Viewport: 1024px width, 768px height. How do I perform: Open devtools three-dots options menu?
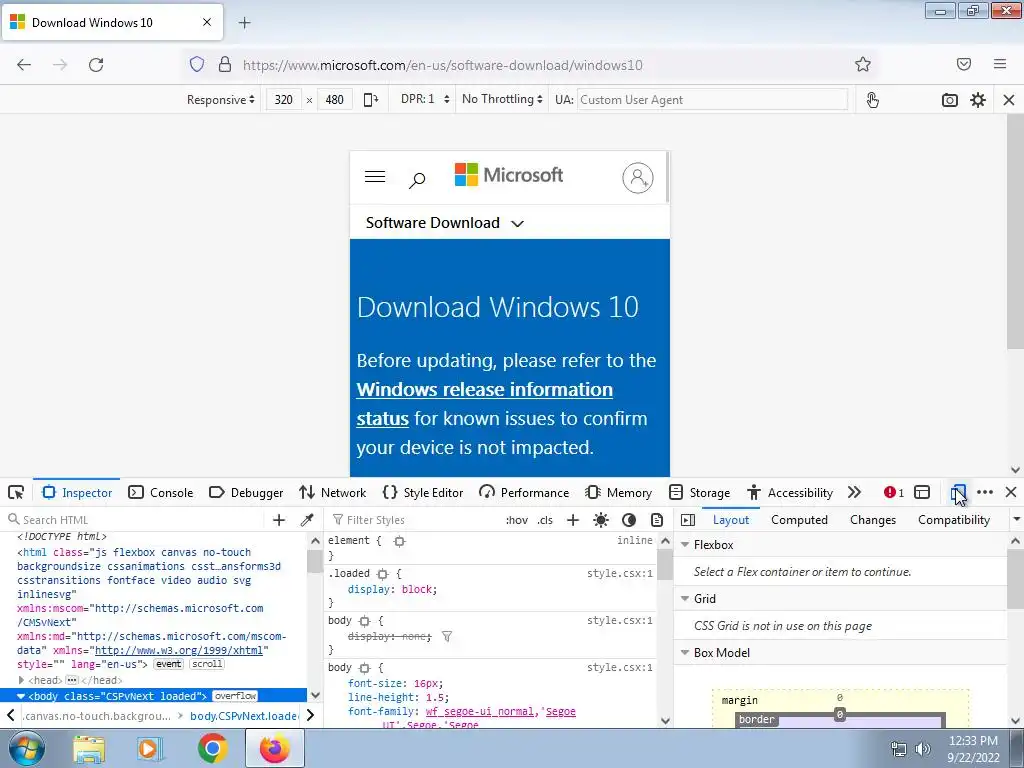[x=985, y=492]
